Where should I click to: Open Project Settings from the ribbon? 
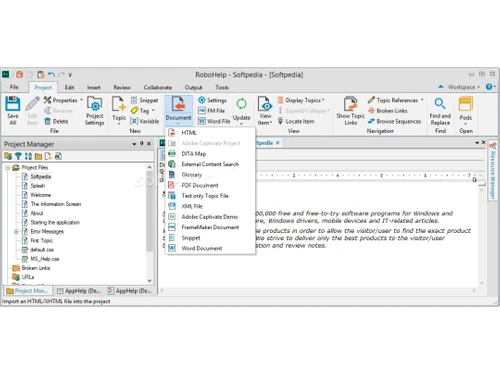tap(95, 110)
